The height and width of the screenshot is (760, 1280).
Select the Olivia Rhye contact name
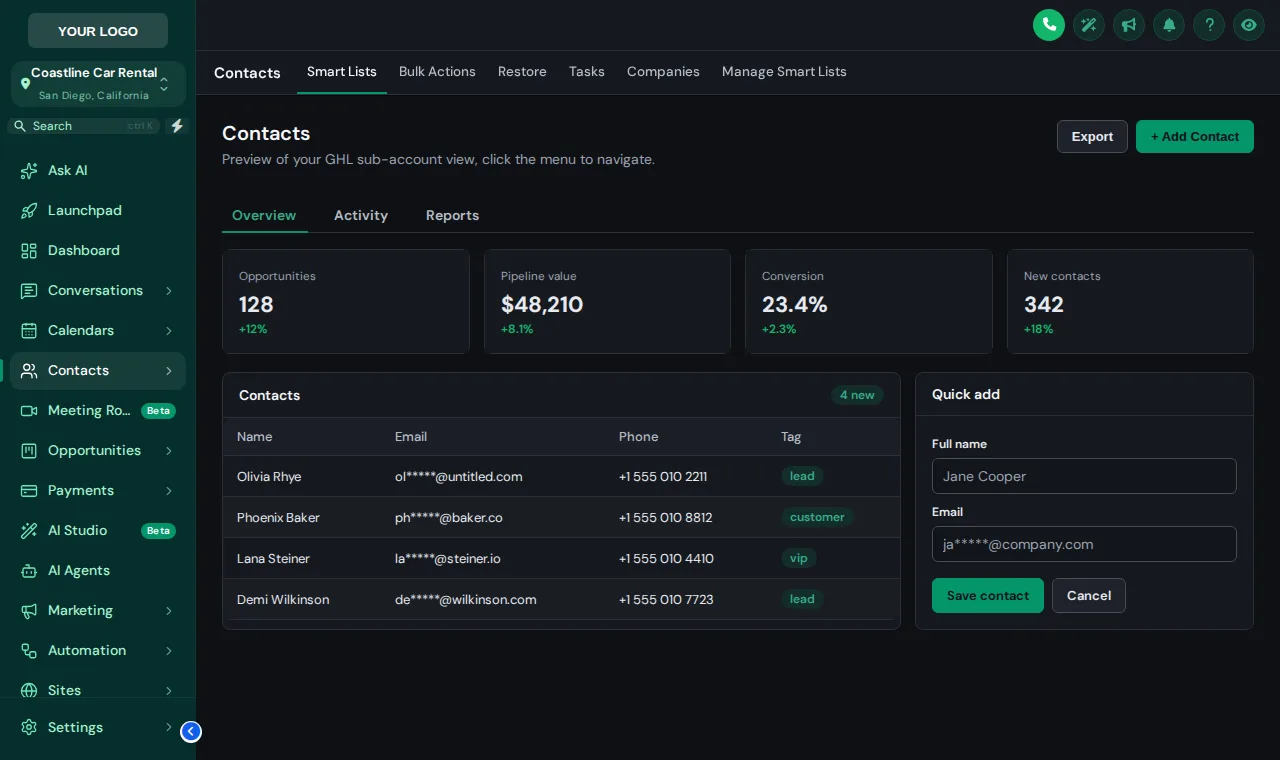tap(269, 477)
